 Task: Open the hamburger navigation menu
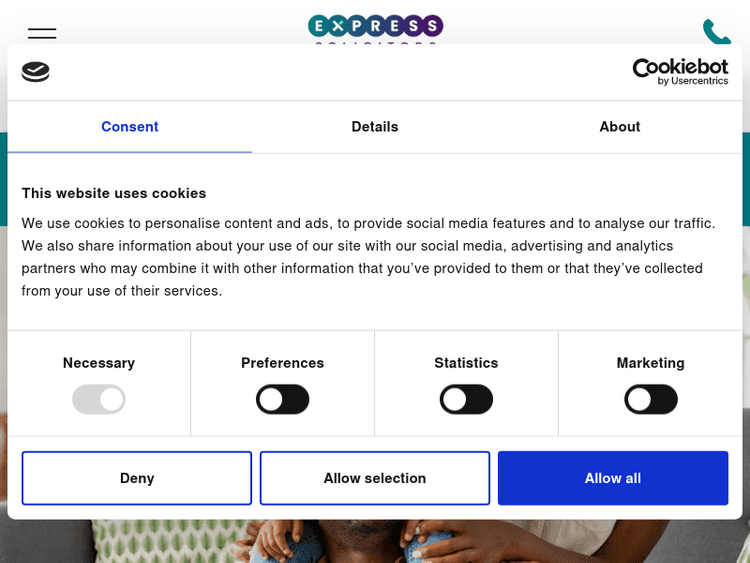[42, 33]
